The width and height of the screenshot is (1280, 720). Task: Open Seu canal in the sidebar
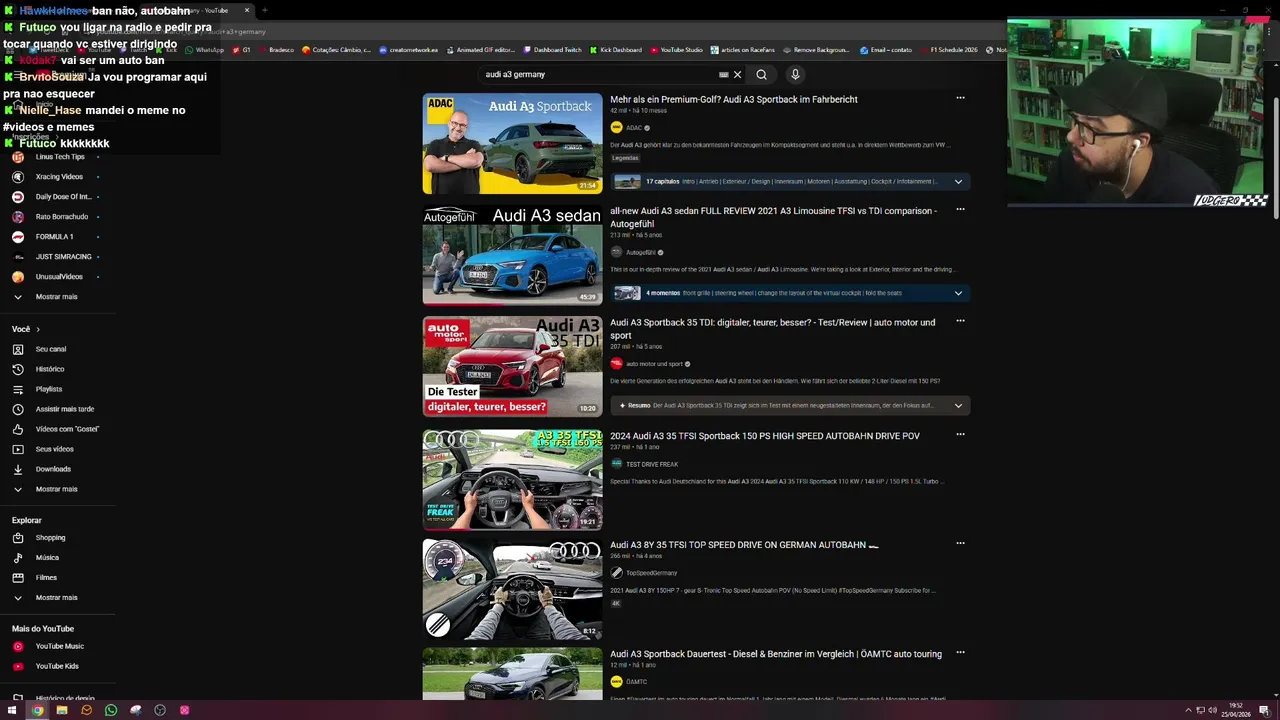click(x=51, y=349)
